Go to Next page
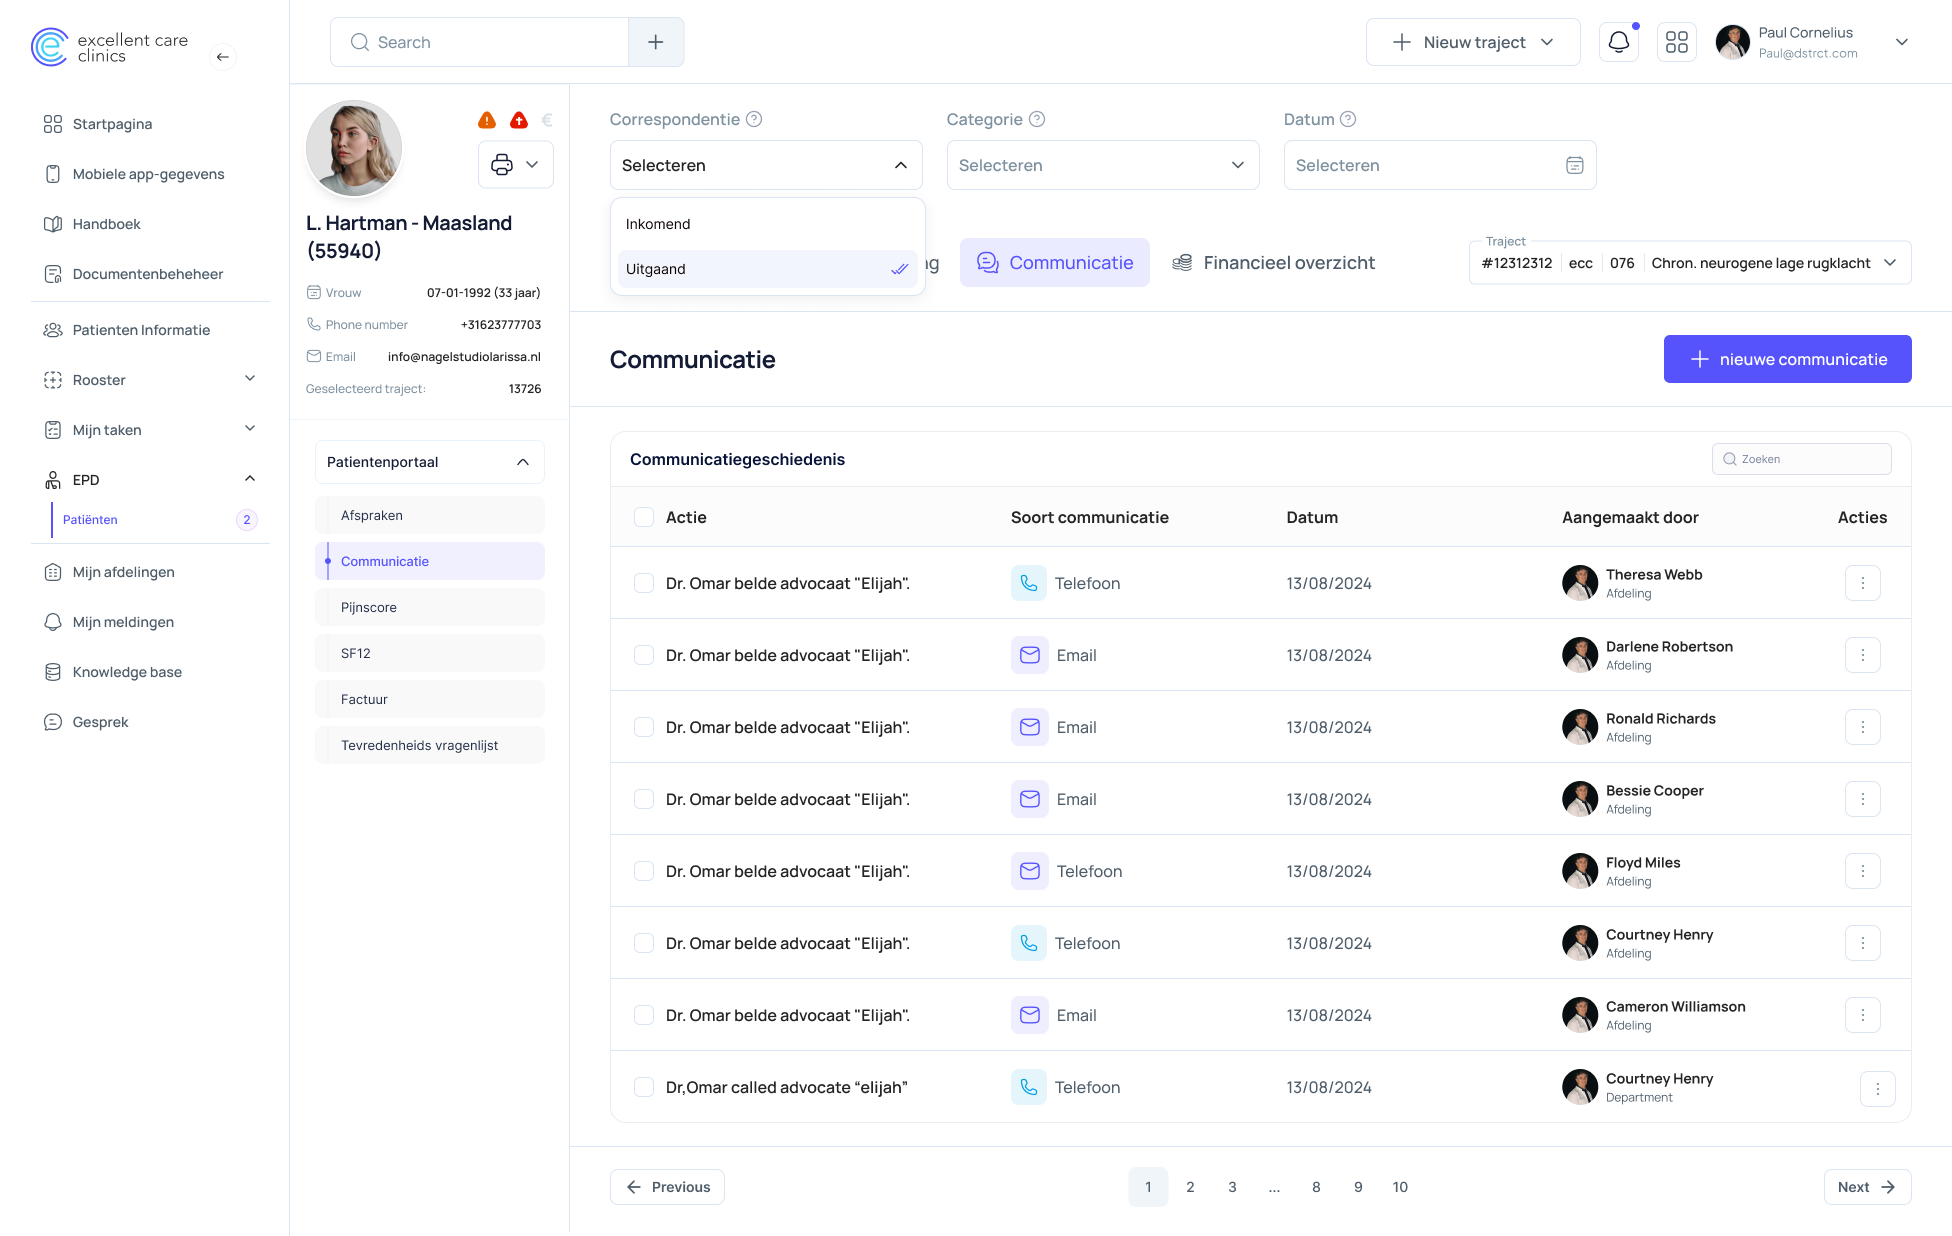The height and width of the screenshot is (1236, 1952). 1866,1187
